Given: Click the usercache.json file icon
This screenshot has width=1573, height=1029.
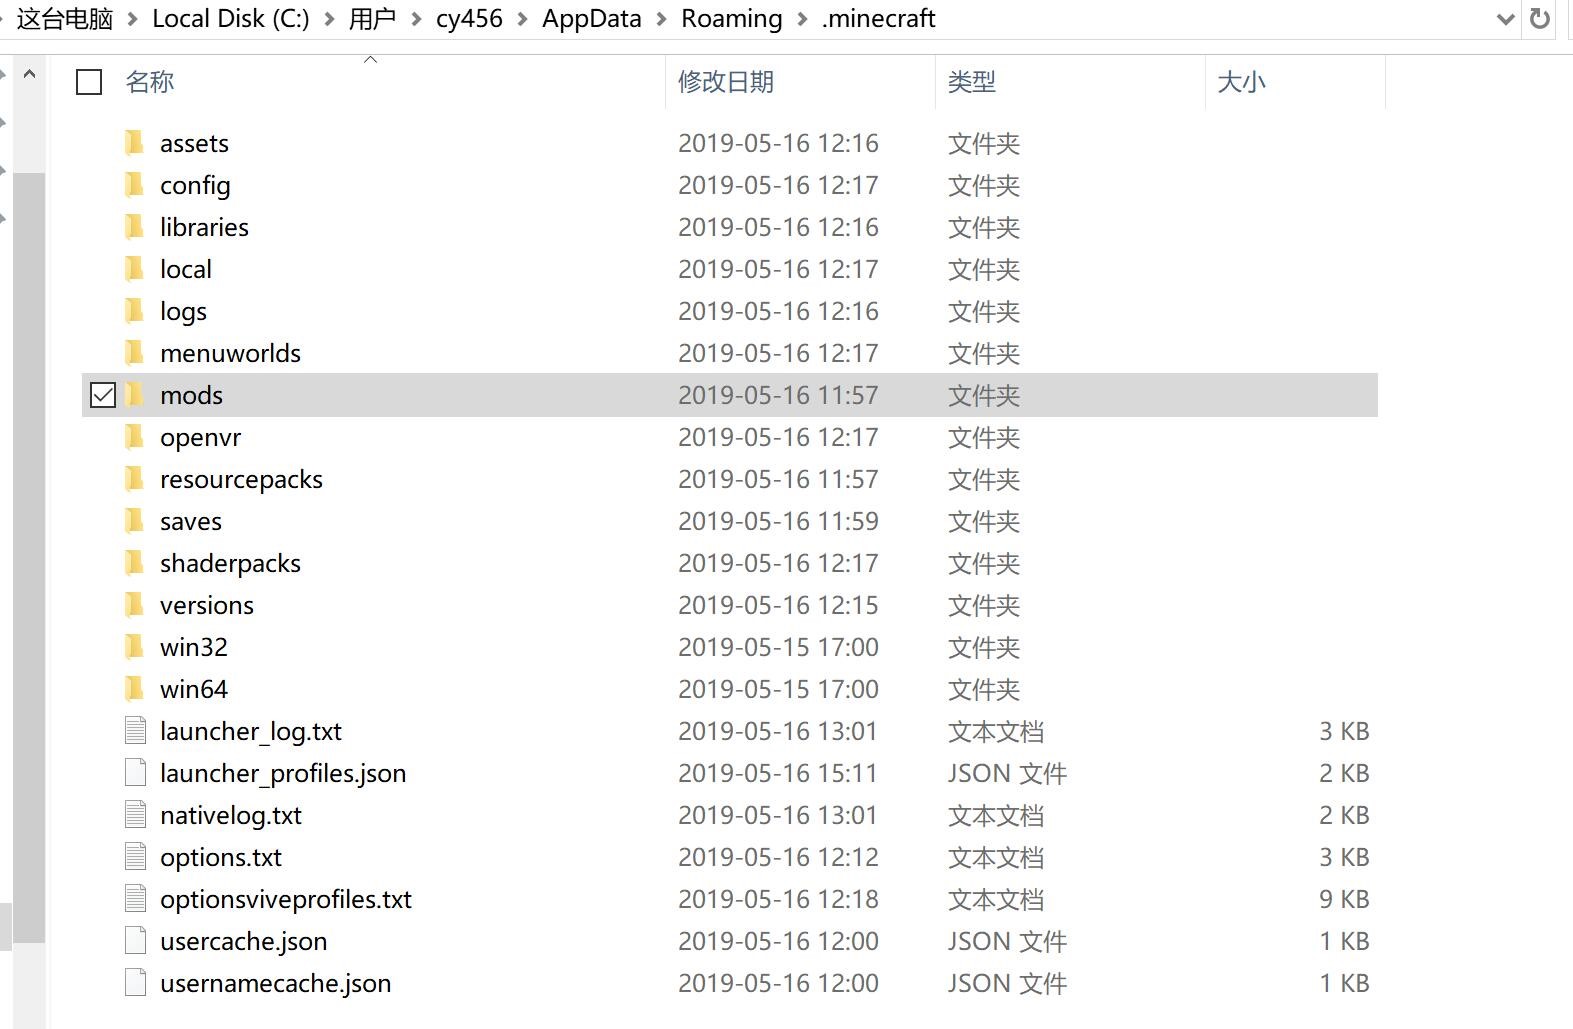Looking at the screenshot, I should (135, 941).
